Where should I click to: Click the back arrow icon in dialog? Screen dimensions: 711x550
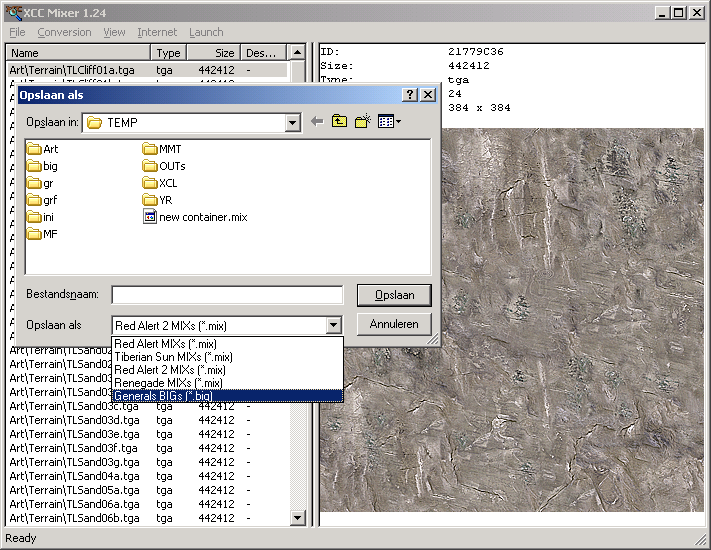point(317,122)
